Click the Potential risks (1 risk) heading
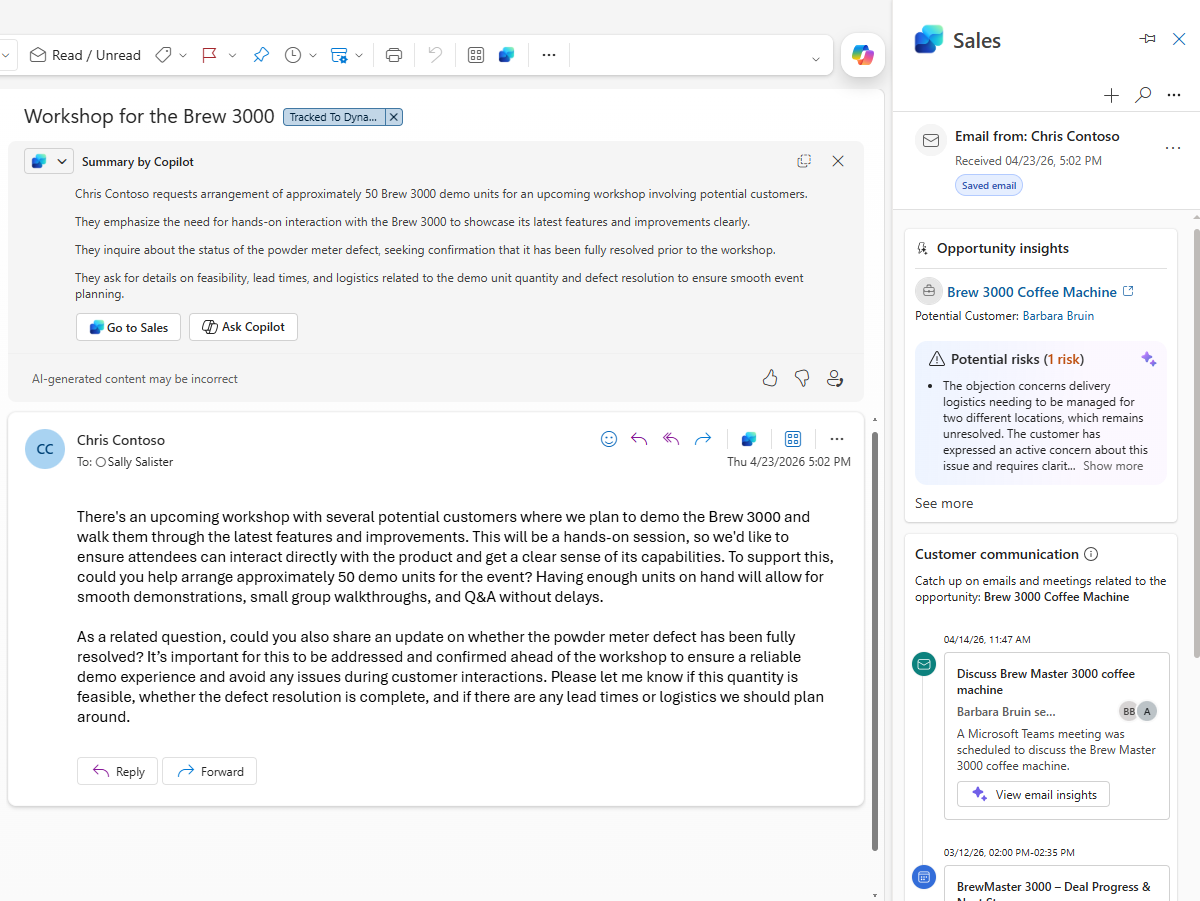Viewport: 1200px width, 901px height. coord(1017,359)
